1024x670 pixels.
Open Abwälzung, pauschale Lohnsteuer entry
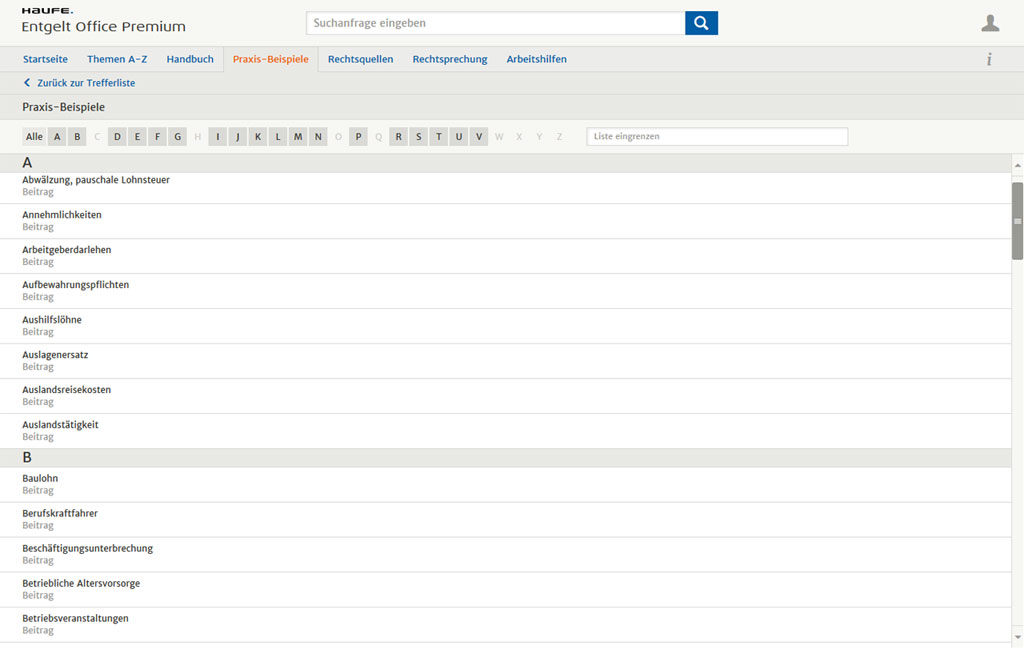(x=505, y=186)
